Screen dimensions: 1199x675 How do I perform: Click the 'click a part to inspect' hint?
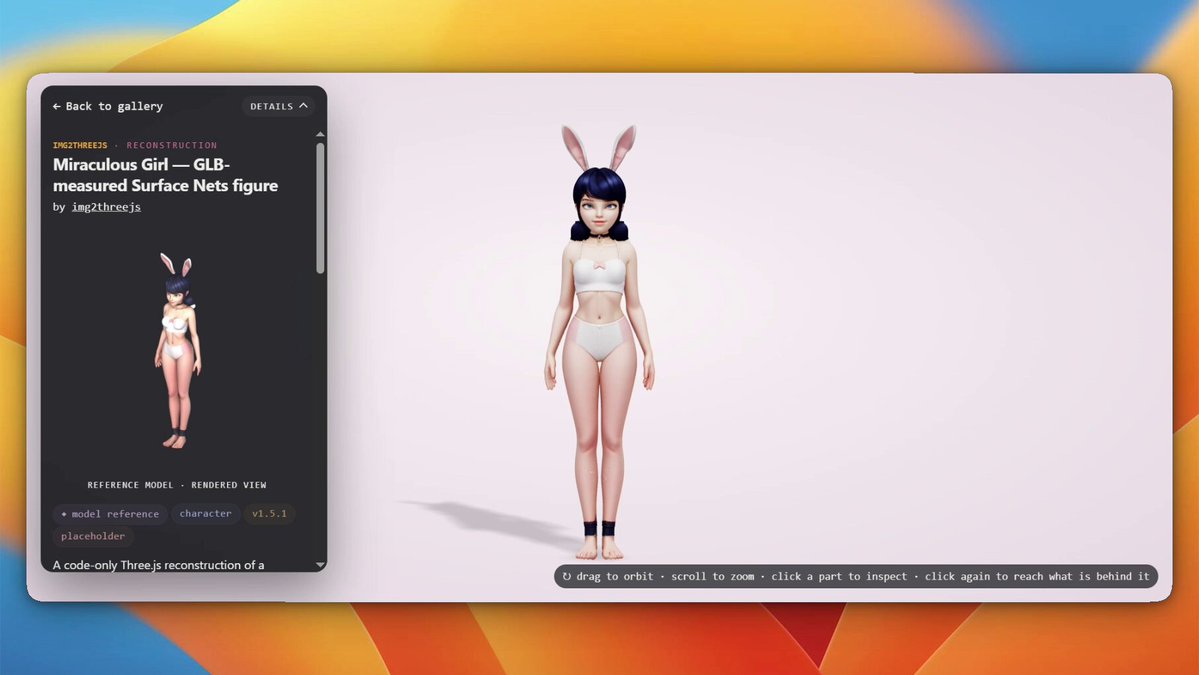[839, 576]
